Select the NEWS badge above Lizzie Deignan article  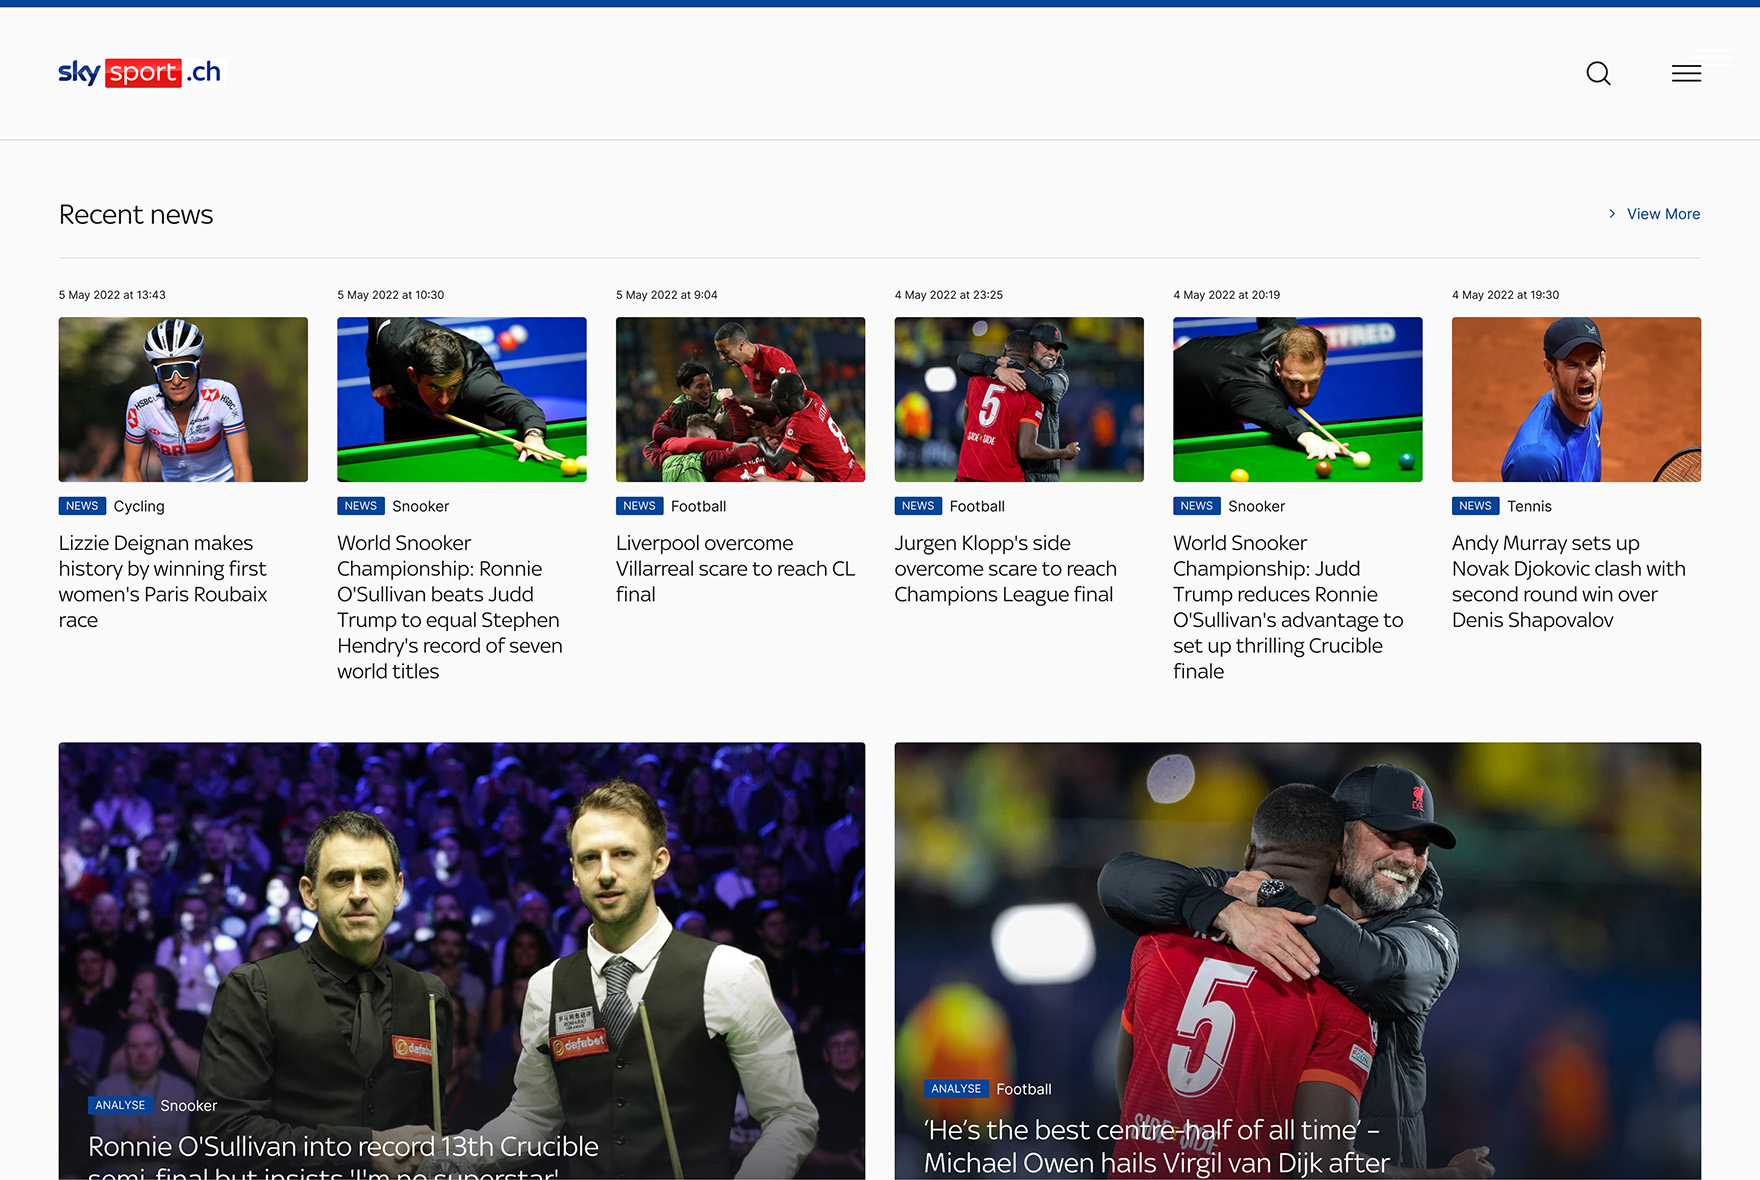82,506
